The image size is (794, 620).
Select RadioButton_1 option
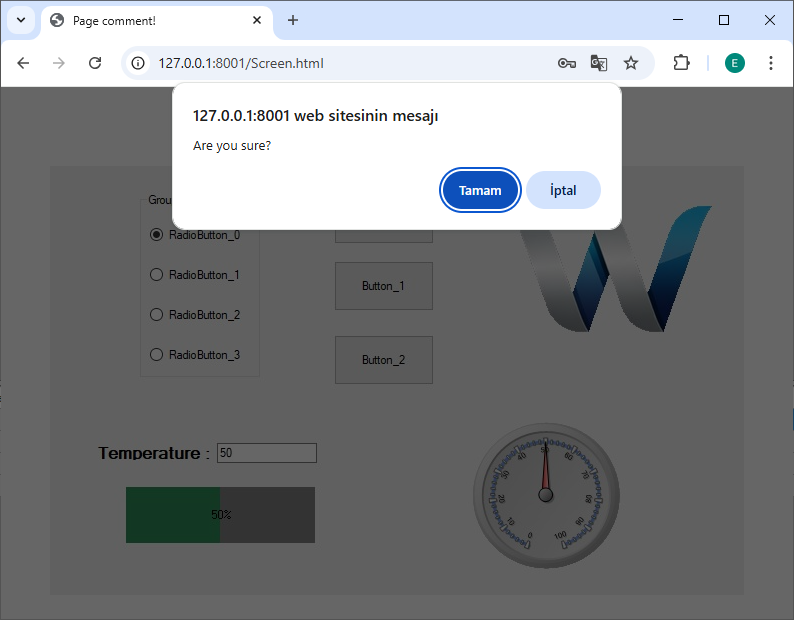click(156, 275)
